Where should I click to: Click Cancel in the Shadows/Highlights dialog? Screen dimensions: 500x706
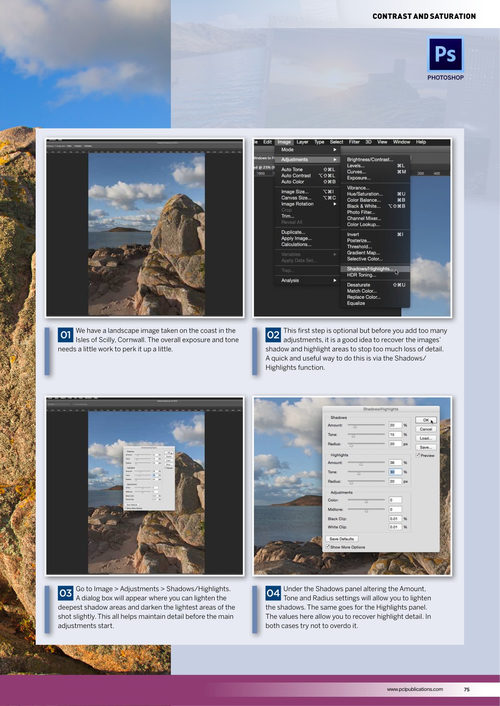(426, 429)
